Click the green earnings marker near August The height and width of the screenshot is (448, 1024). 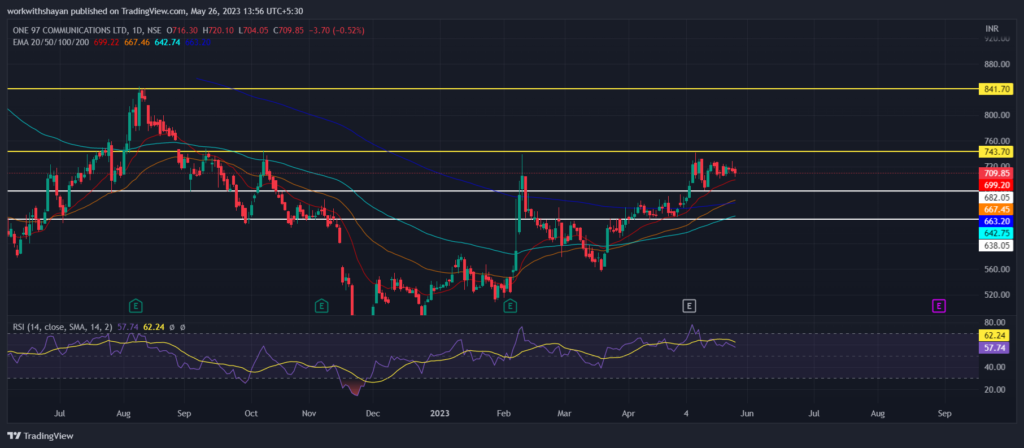pyautogui.click(x=135, y=303)
